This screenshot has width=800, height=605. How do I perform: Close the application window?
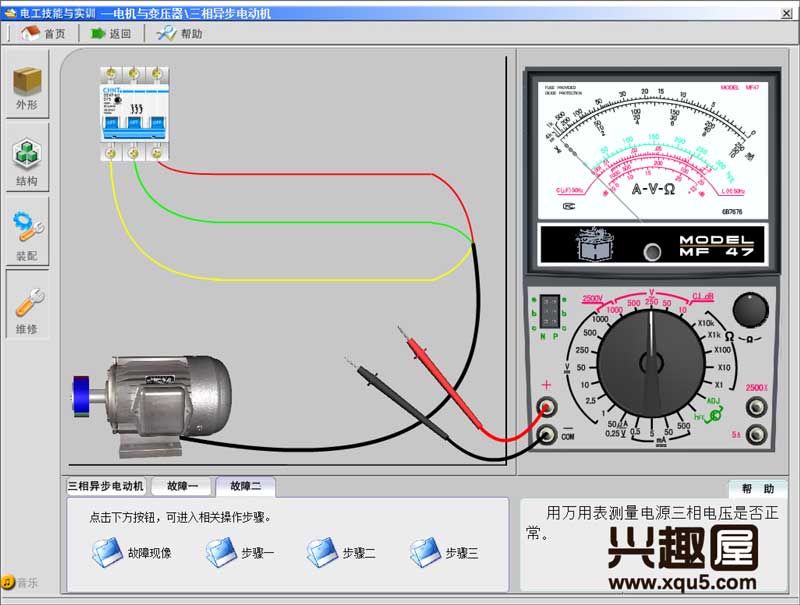[787, 13]
